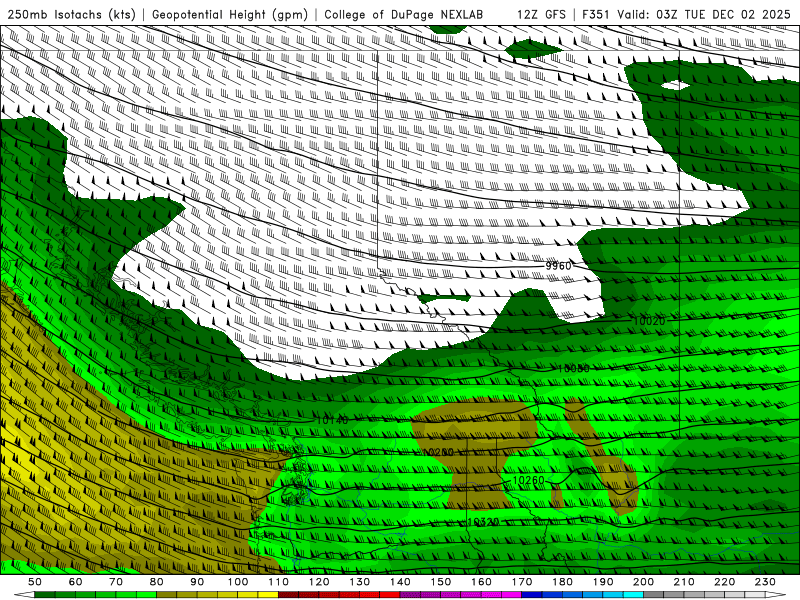Click the 'F351' forecast hour text
Image resolution: width=800 pixels, height=600 pixels.
595,14
